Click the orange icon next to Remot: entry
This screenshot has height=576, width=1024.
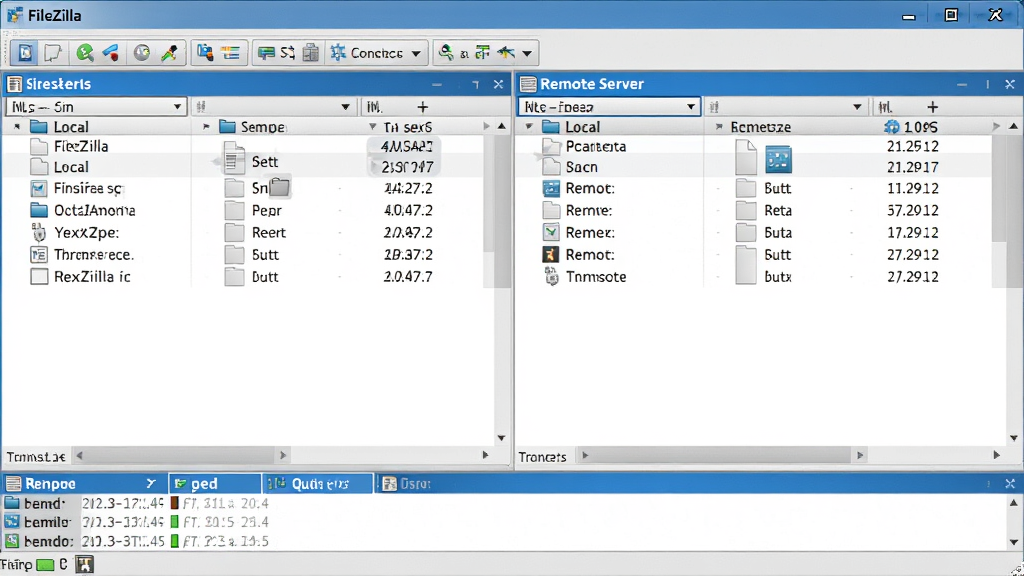coord(551,255)
